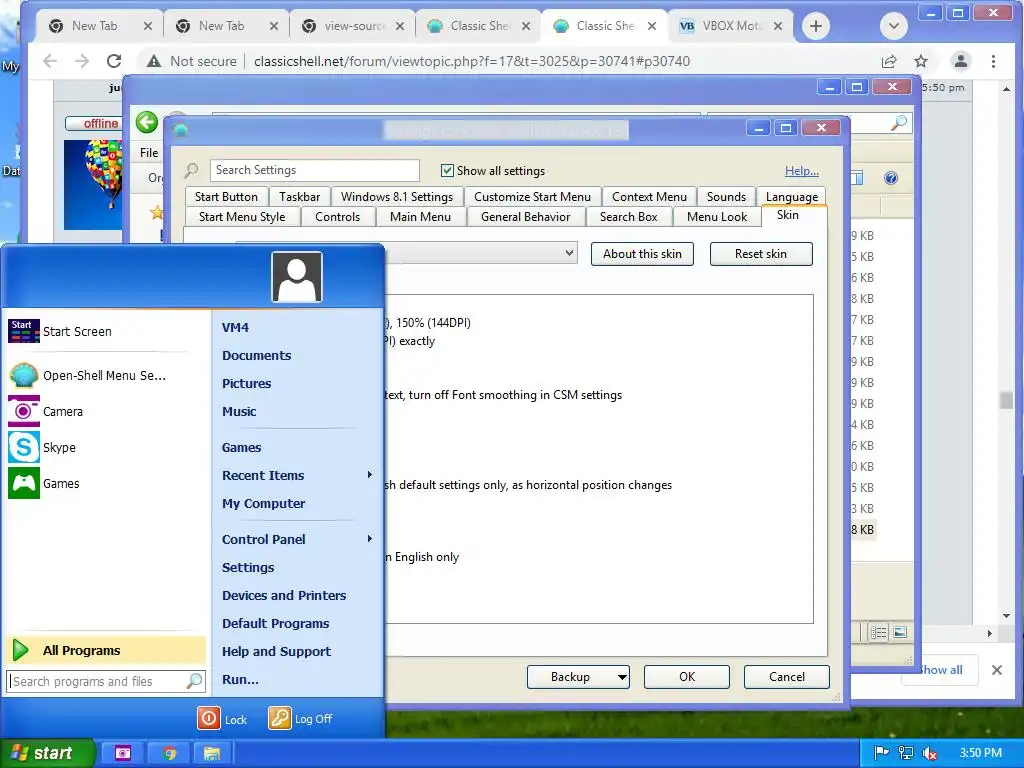The height and width of the screenshot is (768, 1024).
Task: Click the Chrome address bar URL
Action: [x=472, y=61]
